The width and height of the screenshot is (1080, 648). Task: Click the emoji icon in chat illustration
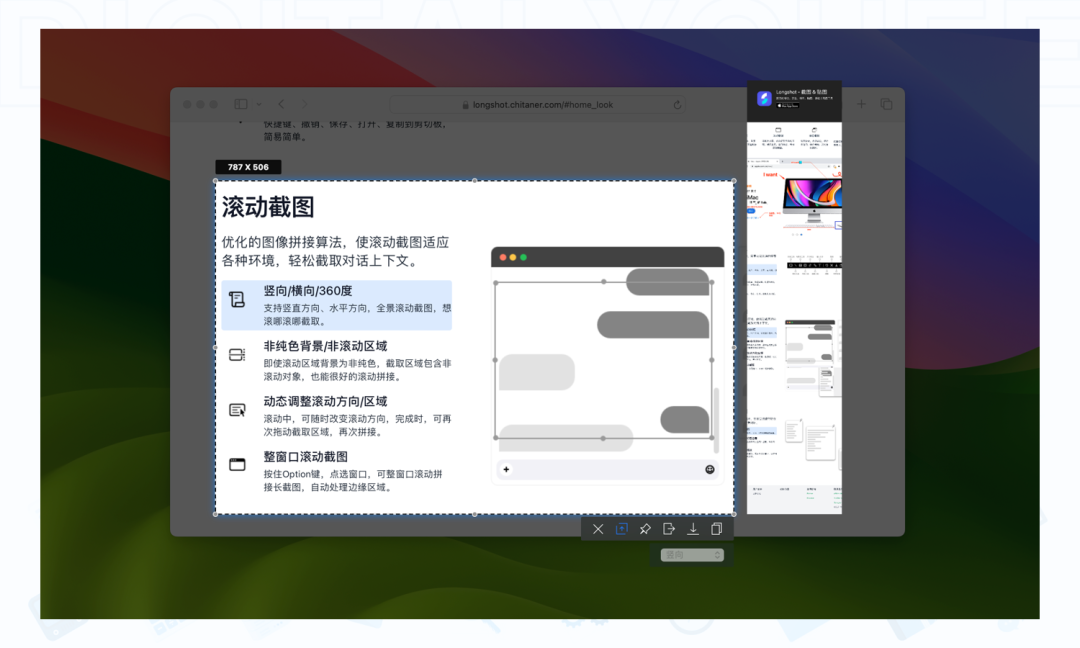tap(709, 470)
